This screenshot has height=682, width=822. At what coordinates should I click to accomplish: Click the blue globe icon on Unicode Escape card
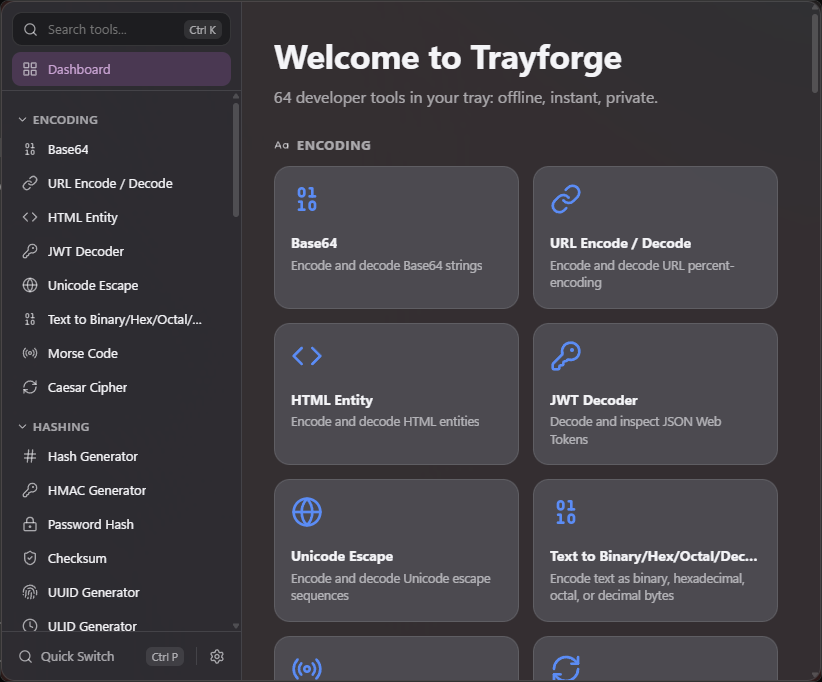pyautogui.click(x=307, y=512)
